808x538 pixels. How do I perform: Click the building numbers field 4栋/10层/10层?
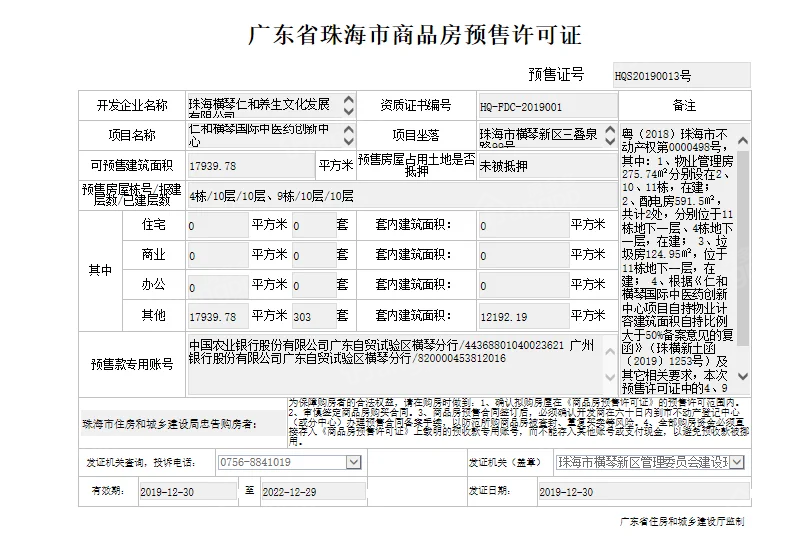click(x=402, y=196)
